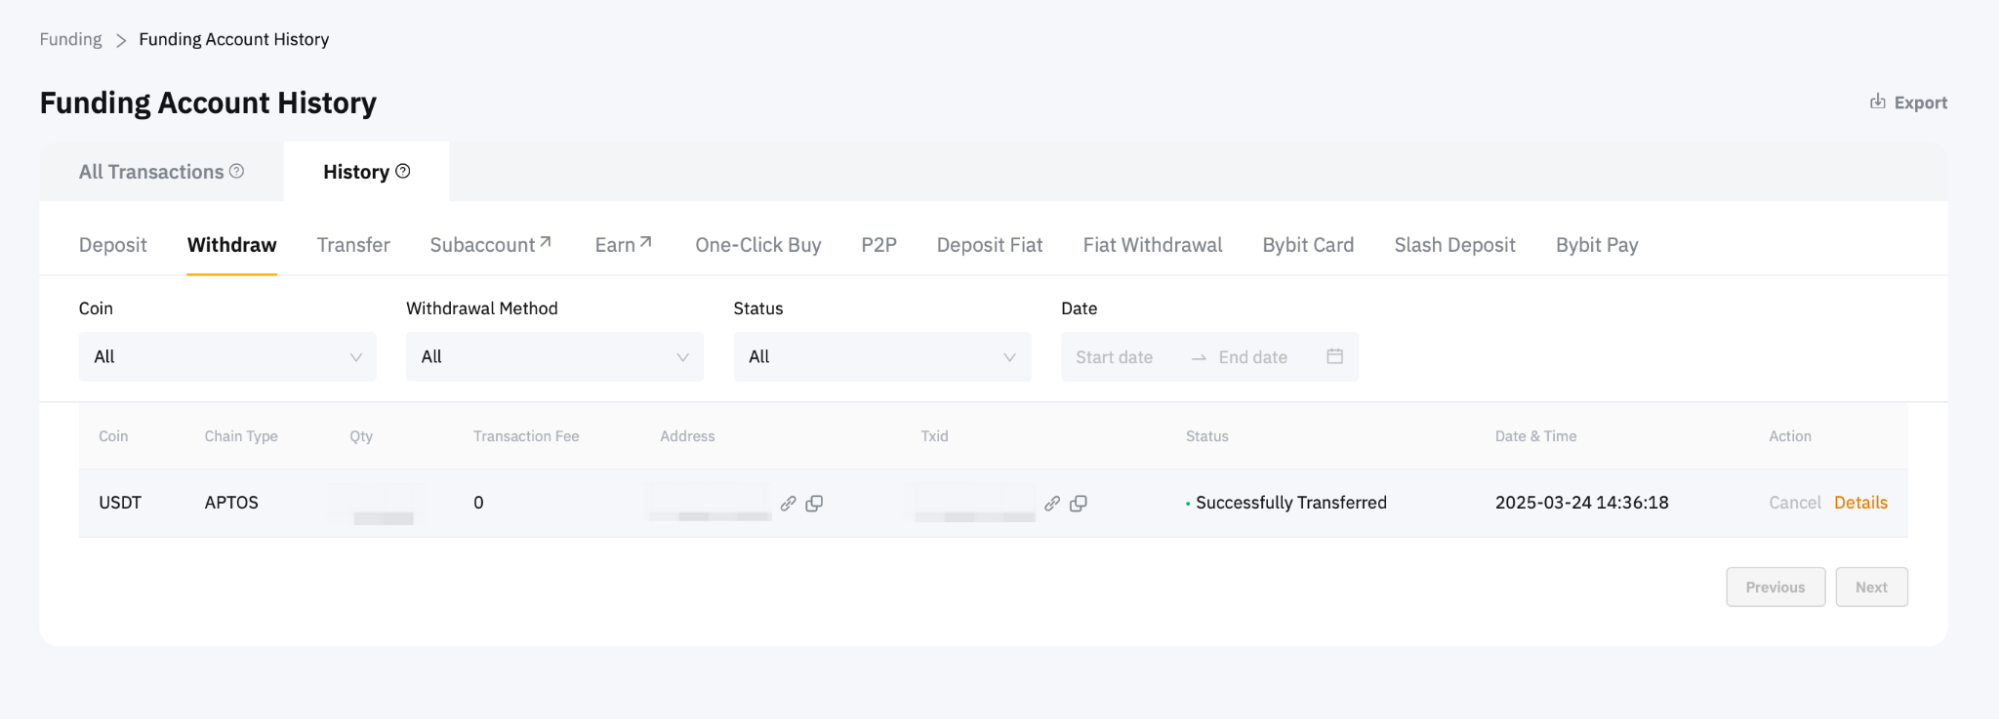The height and width of the screenshot is (720, 1999).
Task: Click the calendar icon in Date field
Action: click(x=1334, y=356)
